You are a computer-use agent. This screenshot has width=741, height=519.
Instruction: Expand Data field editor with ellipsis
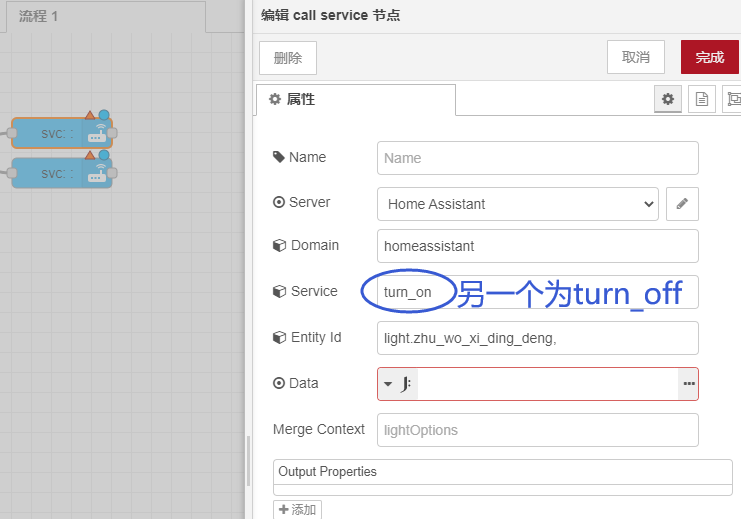click(x=689, y=384)
